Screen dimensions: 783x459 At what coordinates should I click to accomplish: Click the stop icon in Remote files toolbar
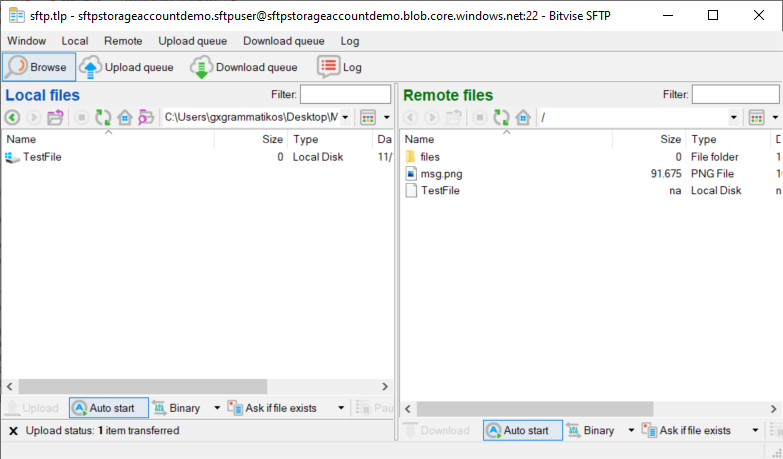479,118
